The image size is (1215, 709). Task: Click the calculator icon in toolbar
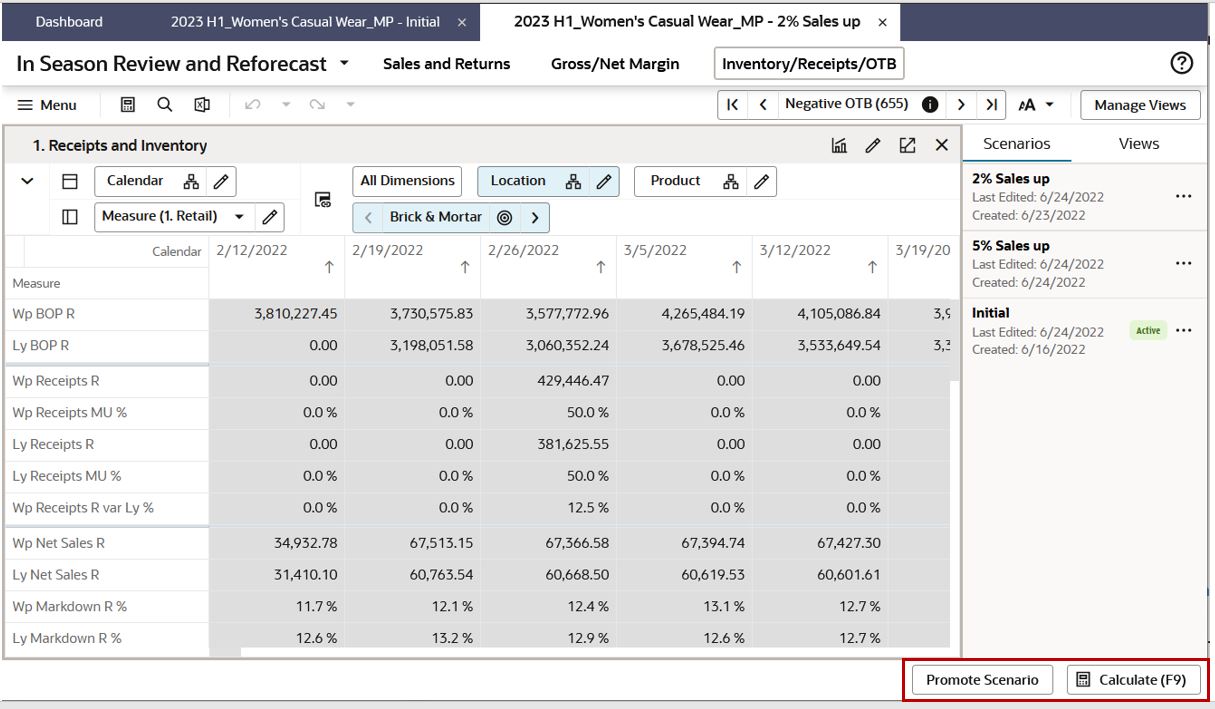(x=128, y=105)
